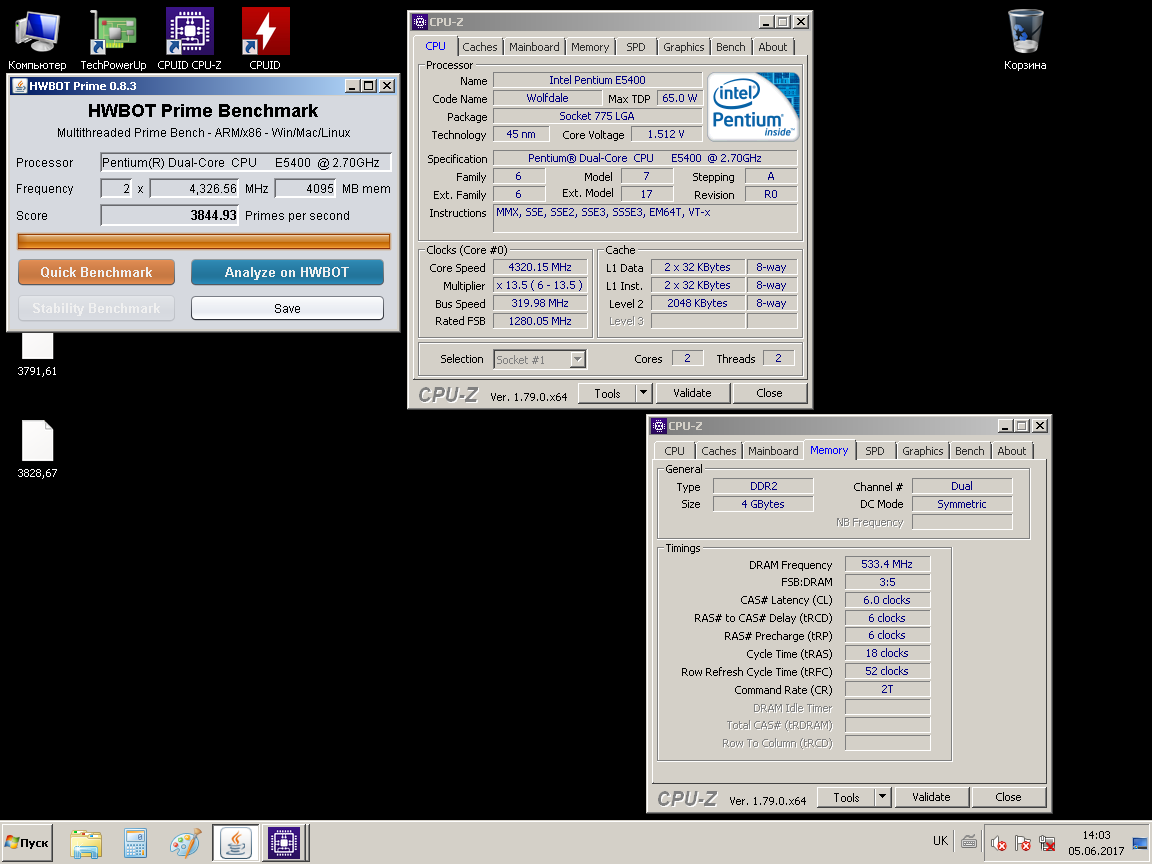Switch to the CPU-Z taskbar item
Image resolution: width=1152 pixels, height=864 pixels.
(x=284, y=843)
